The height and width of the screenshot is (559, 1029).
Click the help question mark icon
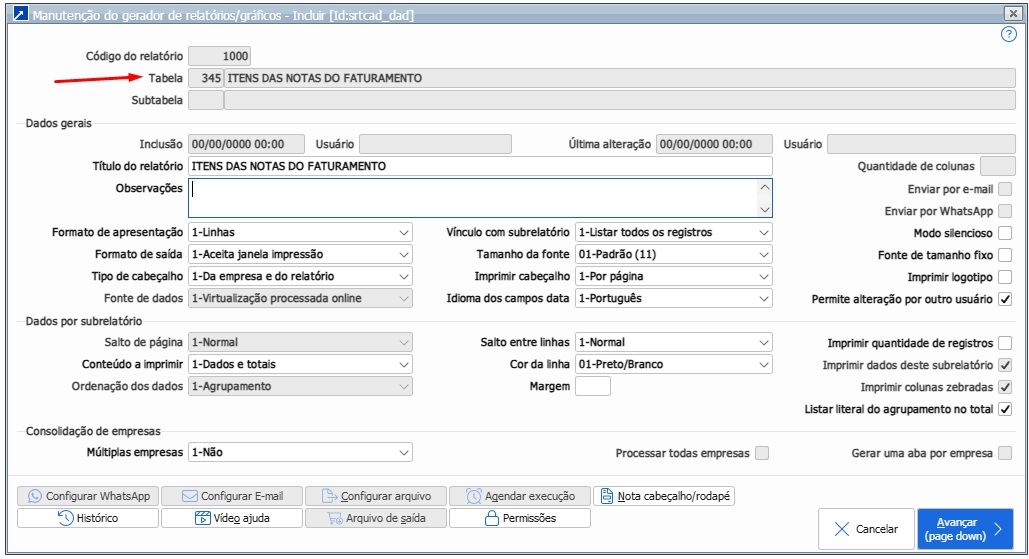(1008, 34)
